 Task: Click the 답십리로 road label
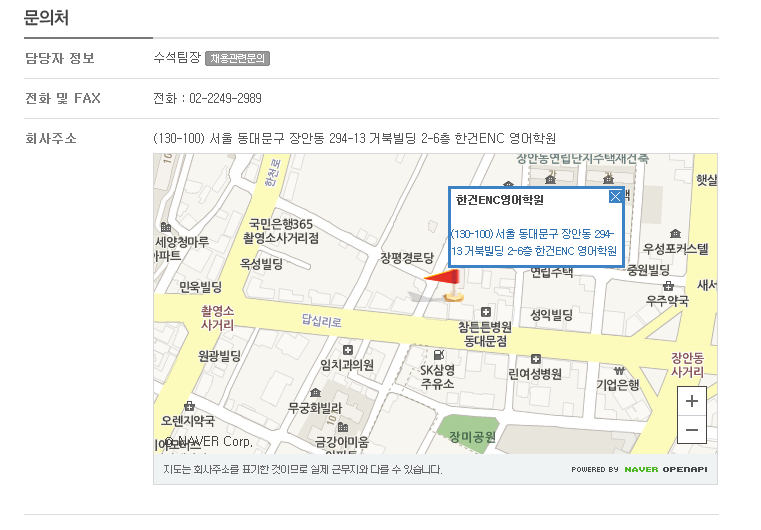tap(321, 320)
